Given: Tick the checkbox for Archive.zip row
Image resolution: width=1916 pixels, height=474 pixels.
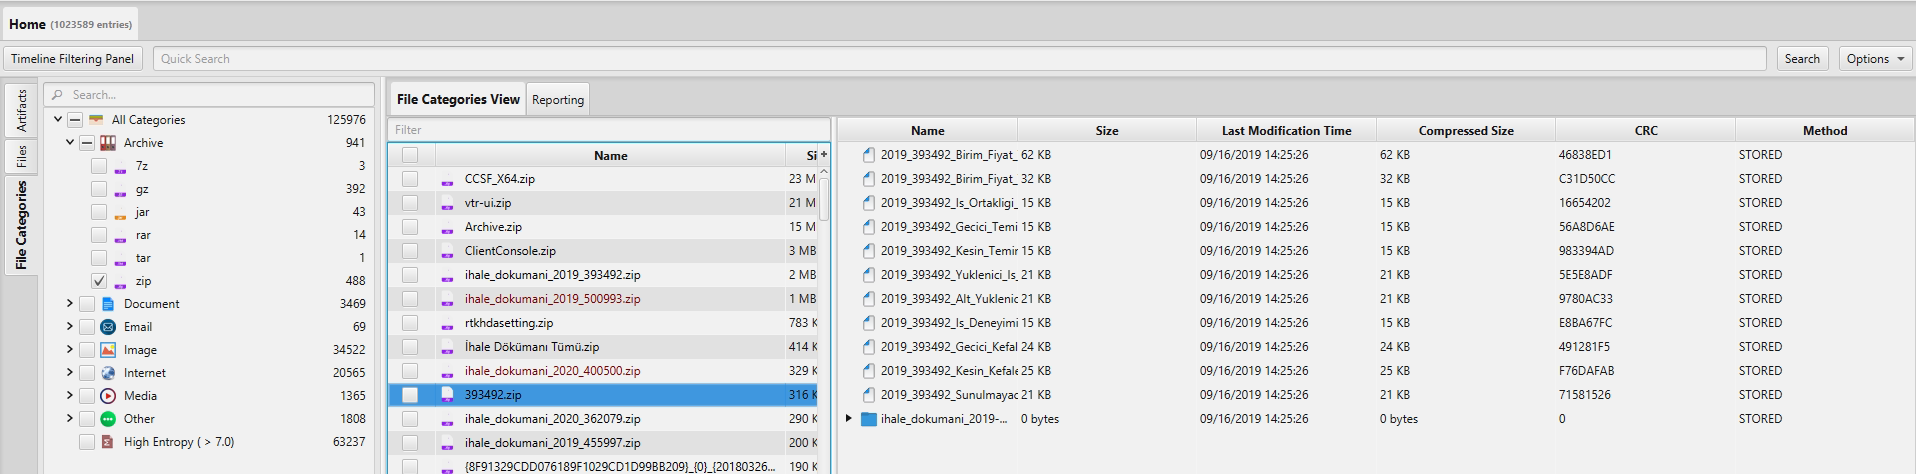Looking at the screenshot, I should (x=410, y=227).
